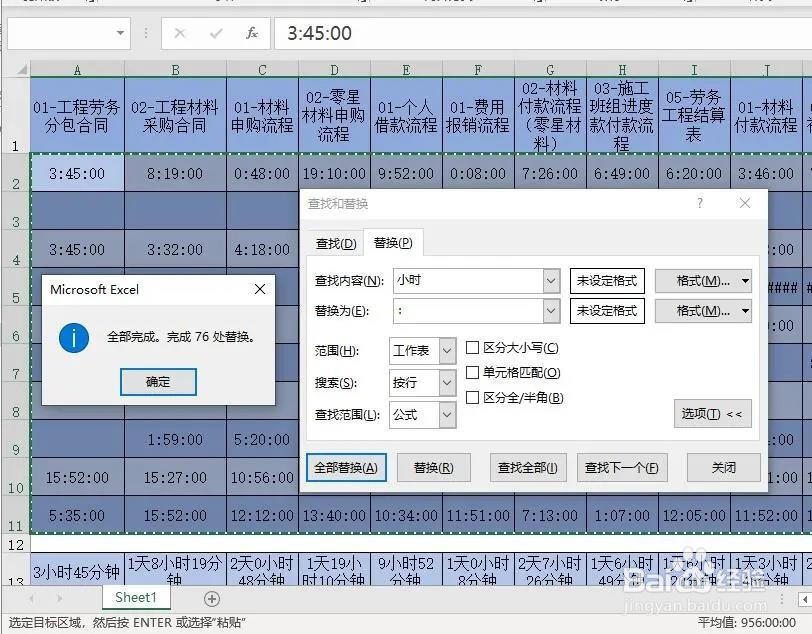The height and width of the screenshot is (634, 812).
Task: Enable the 区分全/半角(B) checkbox
Action: pyautogui.click(x=472, y=397)
